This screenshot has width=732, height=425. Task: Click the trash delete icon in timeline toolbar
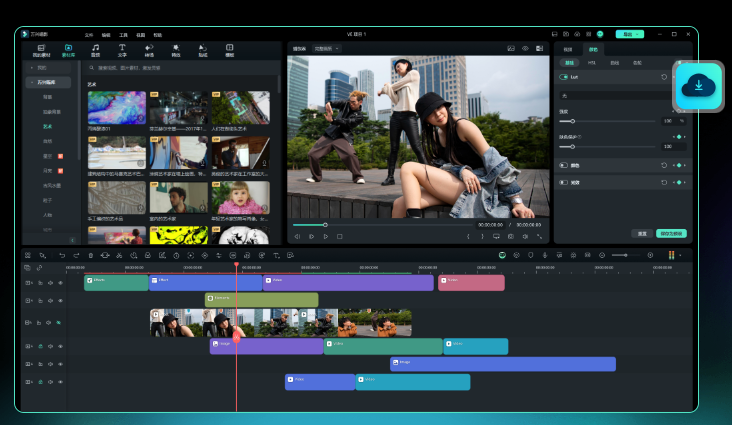91,256
